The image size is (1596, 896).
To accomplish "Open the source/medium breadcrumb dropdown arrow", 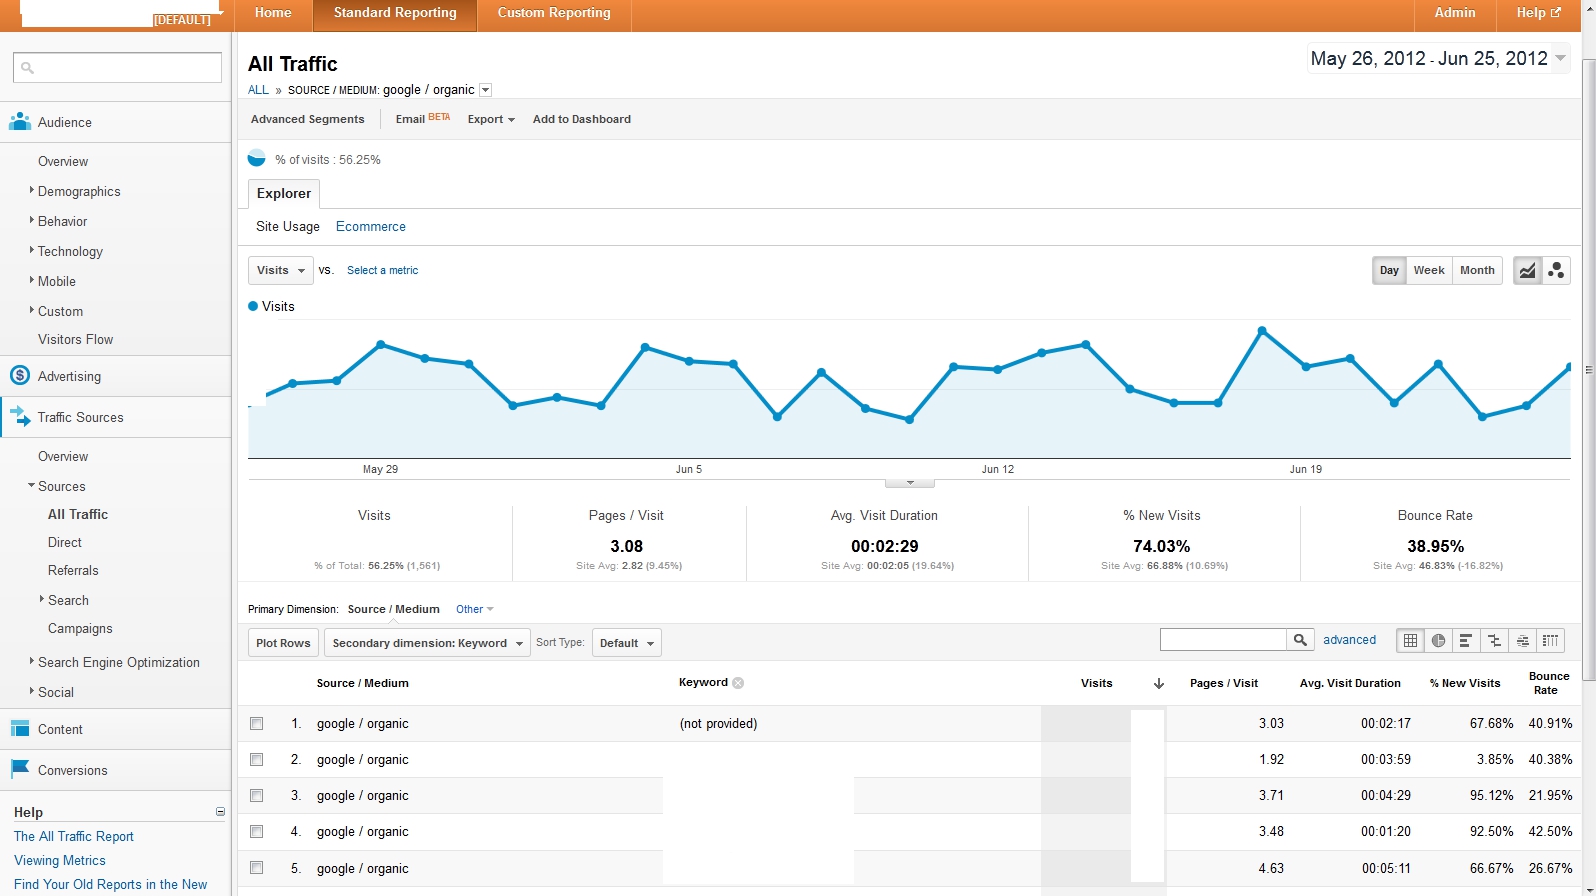I will pyautogui.click(x=486, y=90).
